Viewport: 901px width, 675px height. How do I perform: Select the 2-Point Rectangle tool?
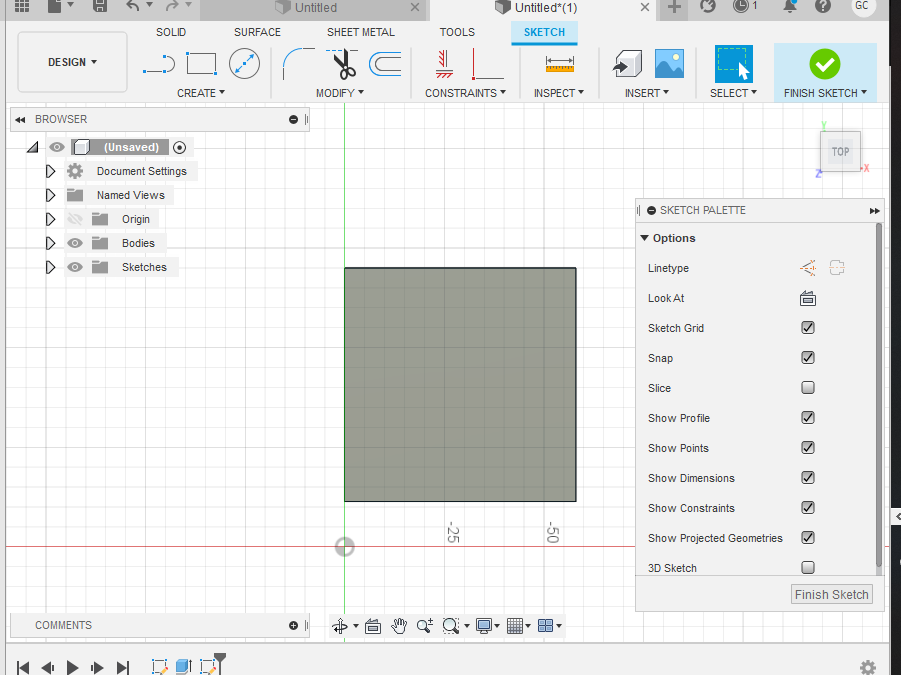tap(201, 64)
